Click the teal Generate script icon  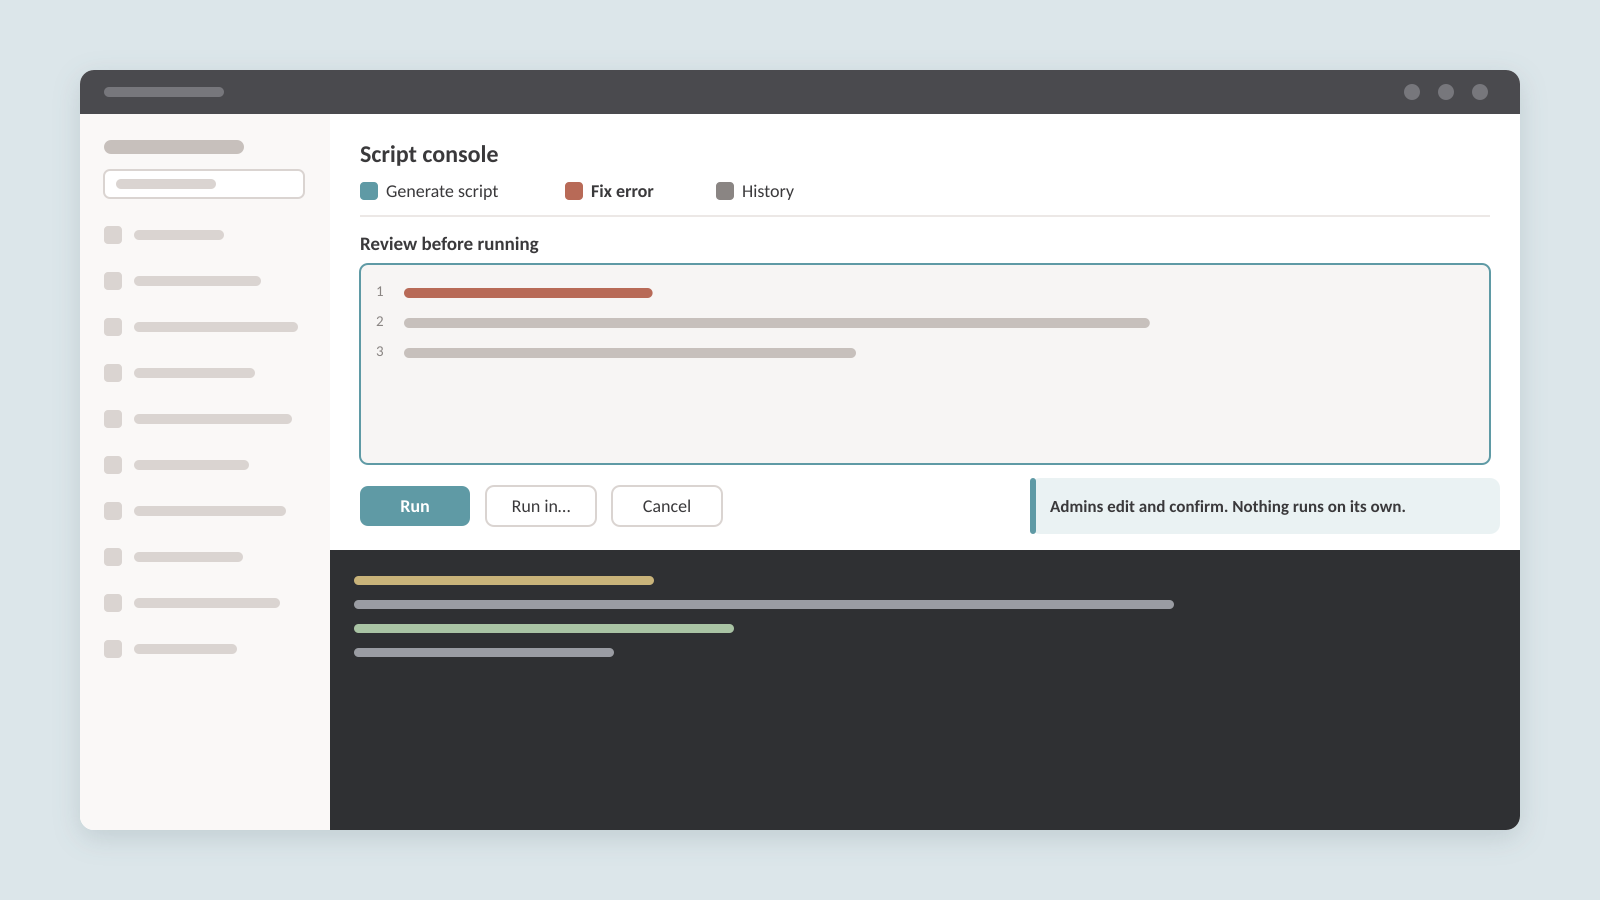[x=369, y=191]
